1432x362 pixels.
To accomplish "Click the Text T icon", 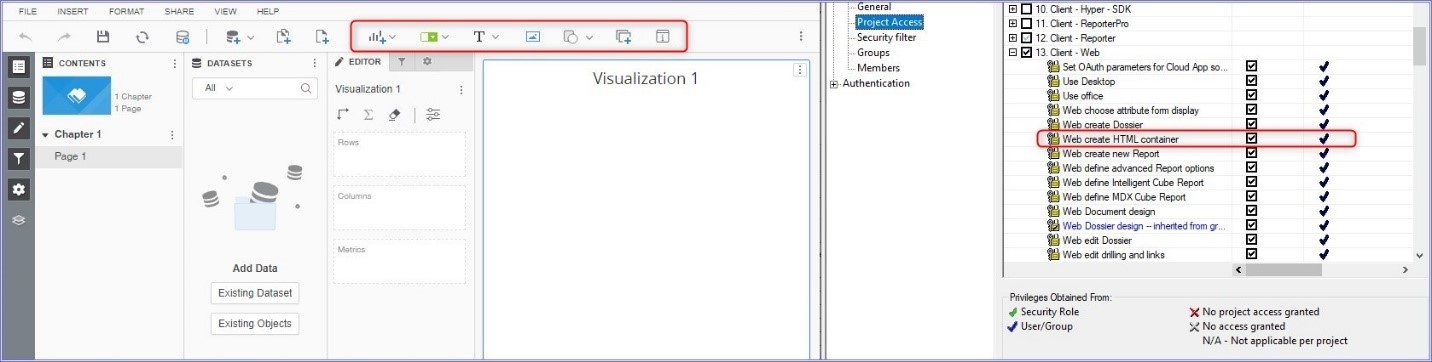I will point(479,36).
